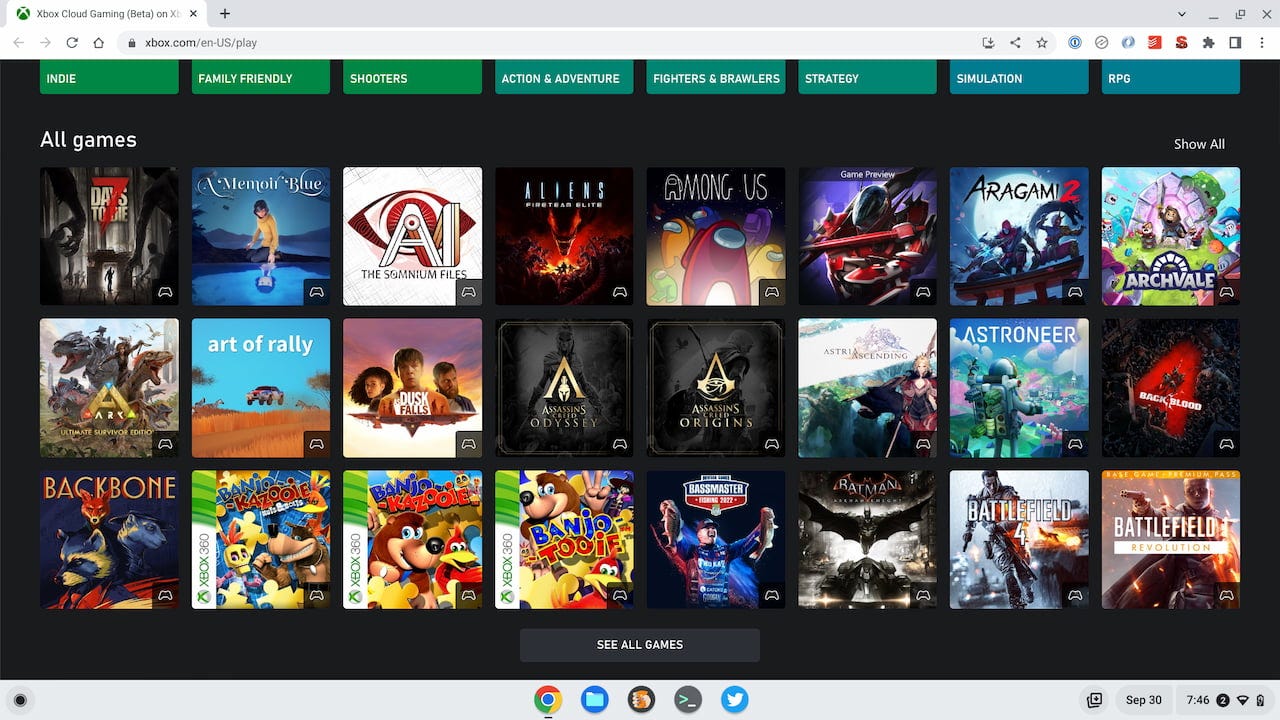Open the Banjo-Tooie game tile
Screen dimensions: 1280x720
click(x=564, y=540)
